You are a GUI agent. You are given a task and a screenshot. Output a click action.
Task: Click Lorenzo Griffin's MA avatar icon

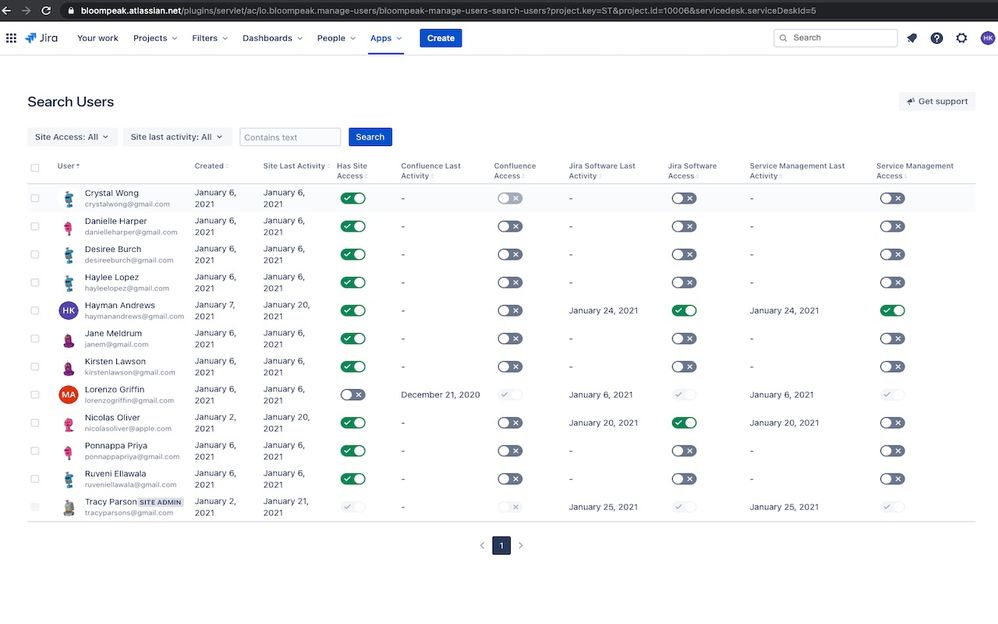69,395
